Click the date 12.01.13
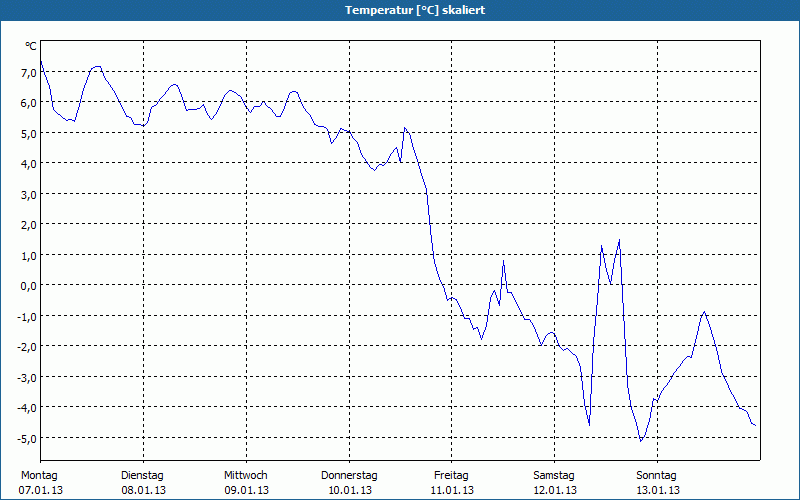Viewport: 800px width, 500px height. click(x=555, y=490)
